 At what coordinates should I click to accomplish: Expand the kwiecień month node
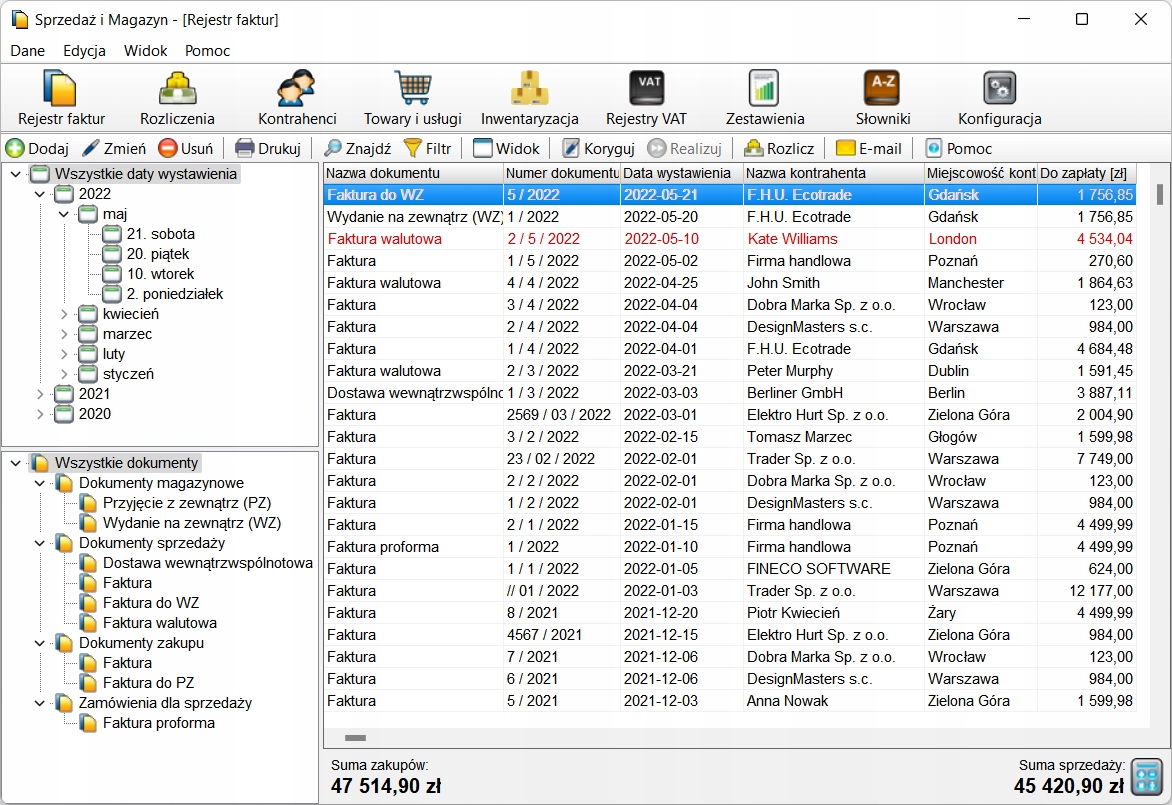[64, 314]
